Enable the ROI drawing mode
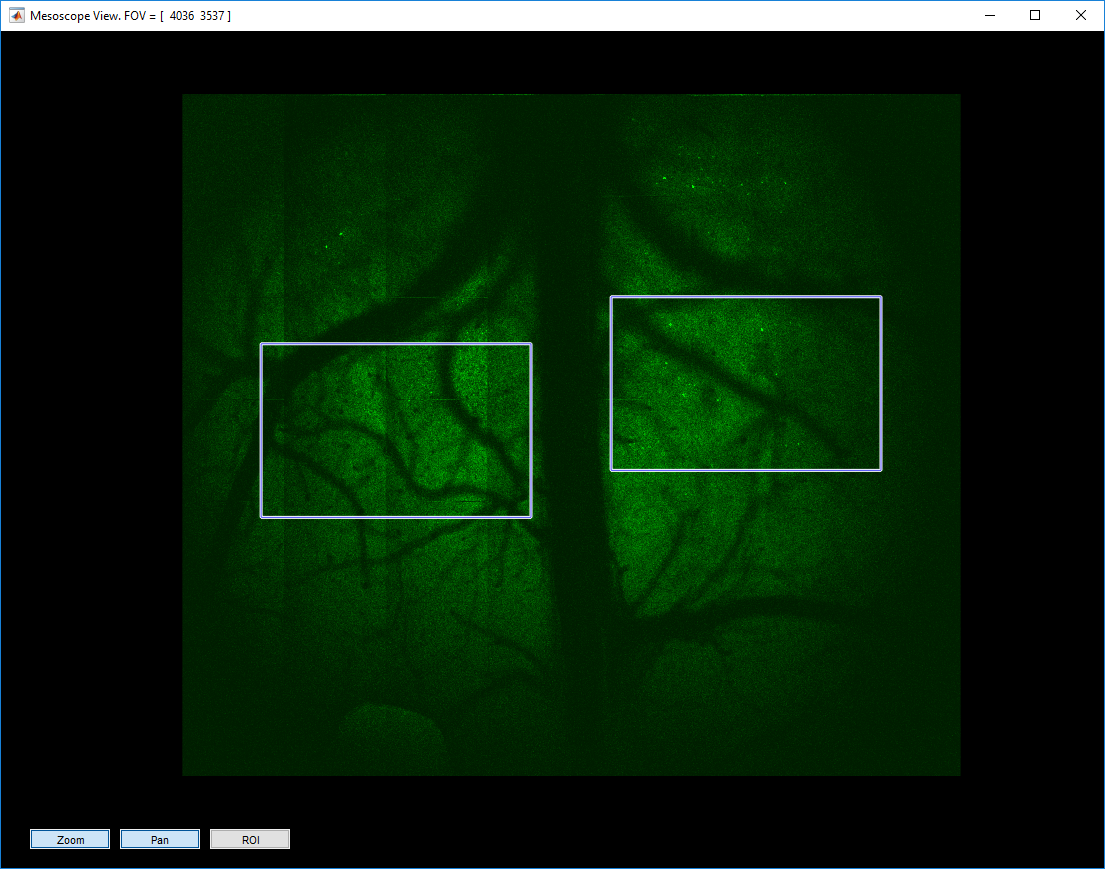Viewport: 1105px width, 869px height. click(249, 838)
